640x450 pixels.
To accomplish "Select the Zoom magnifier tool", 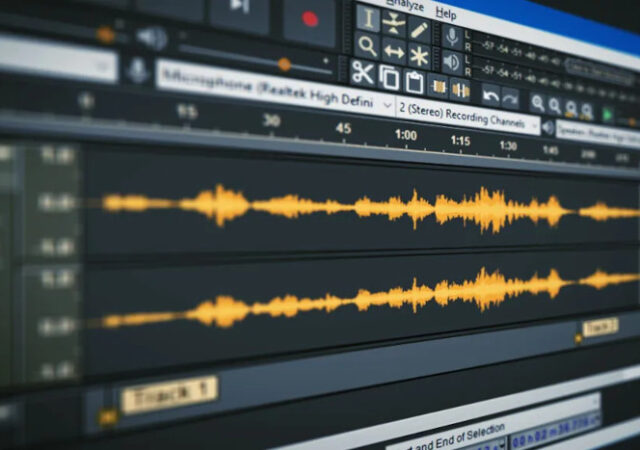I will coord(367,46).
